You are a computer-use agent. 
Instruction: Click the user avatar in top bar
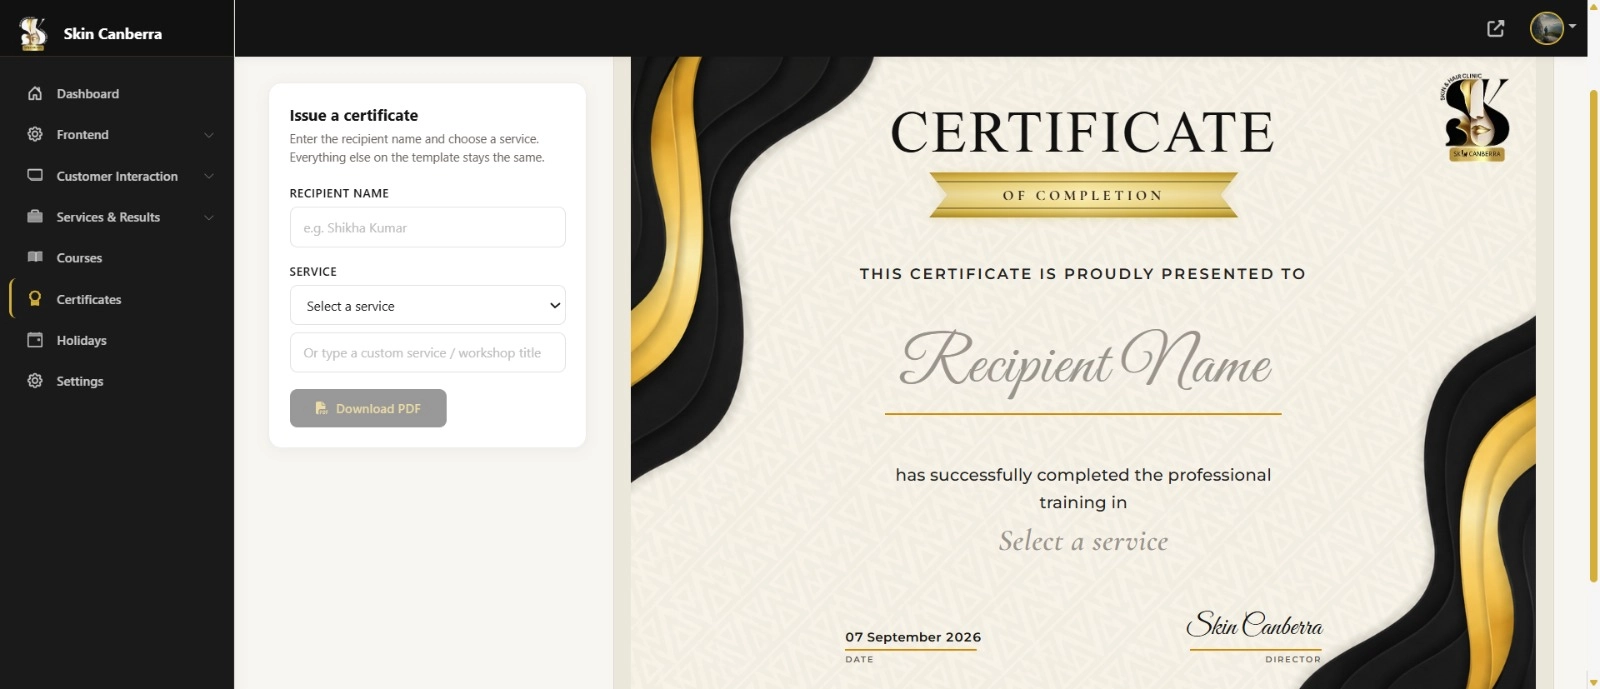[x=1547, y=28]
